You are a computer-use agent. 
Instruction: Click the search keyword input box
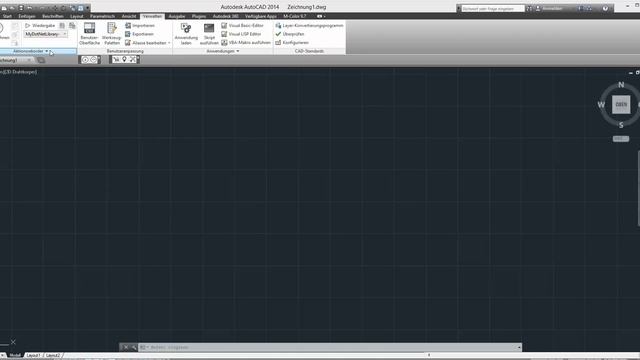click(493, 8)
